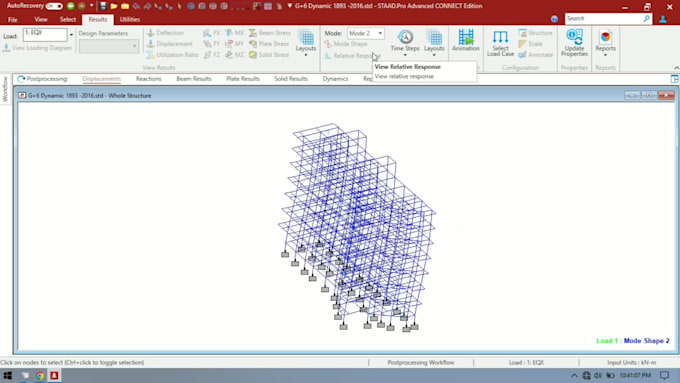Open the Results ribbon tab
This screenshot has width=680, height=383.
coord(98,20)
